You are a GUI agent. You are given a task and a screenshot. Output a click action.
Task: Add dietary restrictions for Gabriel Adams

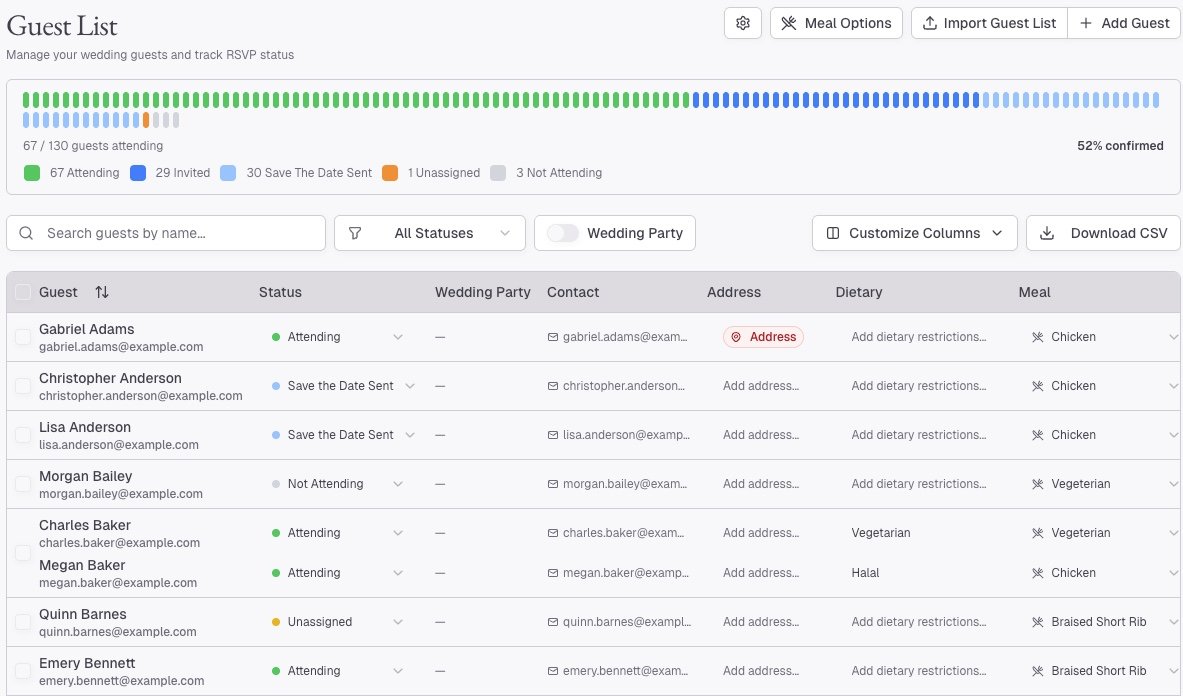pyautogui.click(x=918, y=337)
